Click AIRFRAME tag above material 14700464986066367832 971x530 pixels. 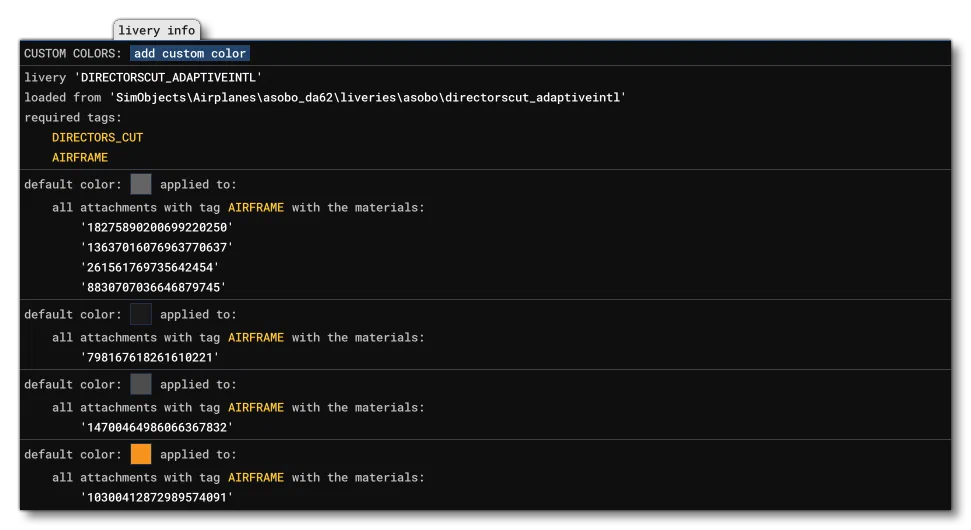tap(256, 407)
